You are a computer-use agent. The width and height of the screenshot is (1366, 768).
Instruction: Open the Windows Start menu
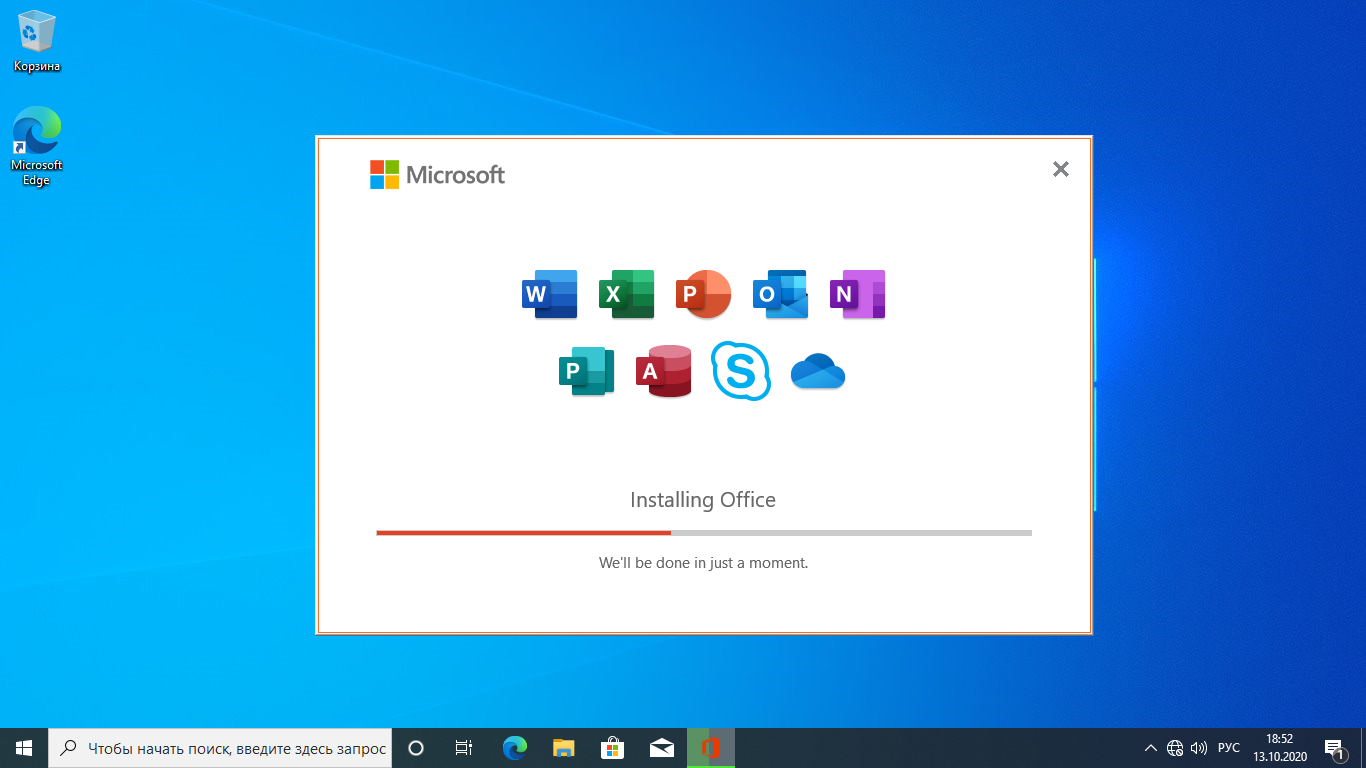point(24,748)
